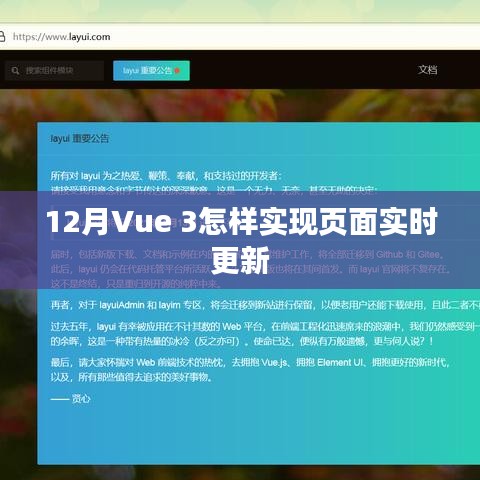Click the line 以及，所有那些值得去追求的美好事物
Viewport: 480px width, 480px height.
pos(131,377)
